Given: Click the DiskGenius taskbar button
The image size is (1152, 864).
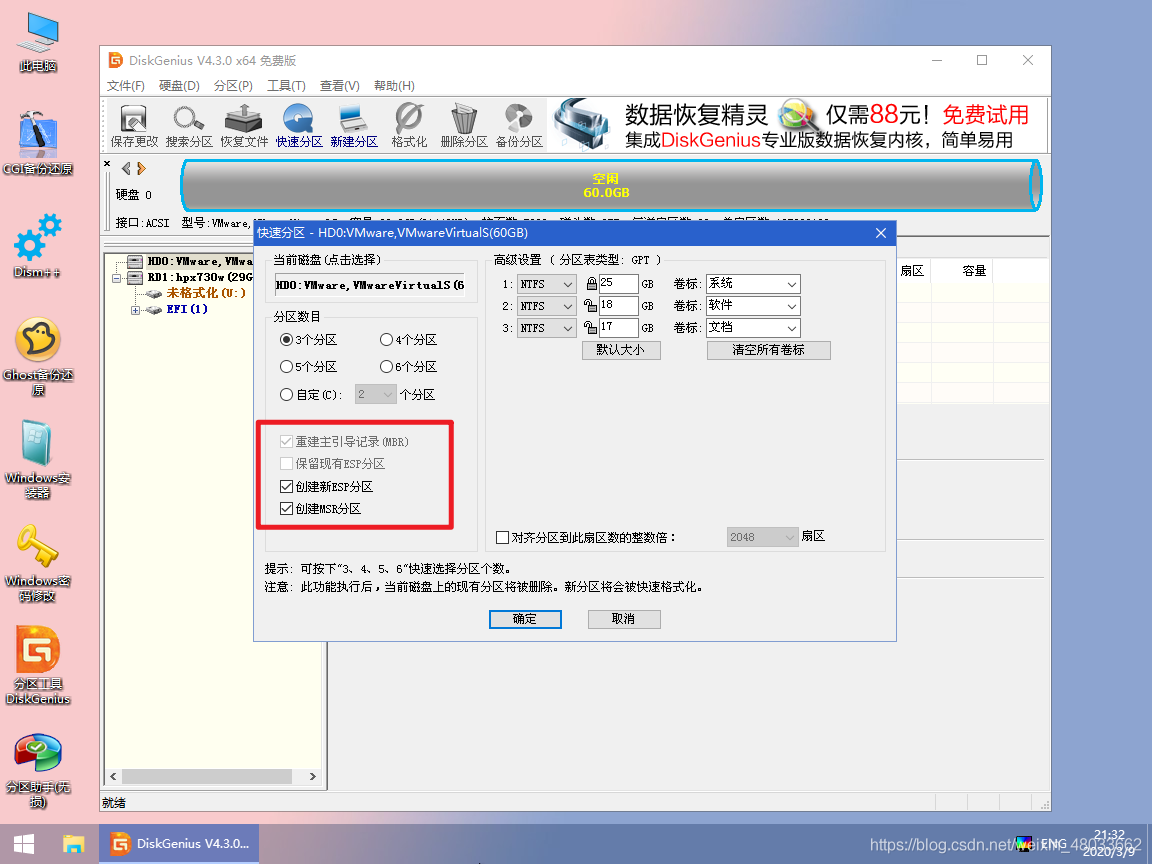Looking at the screenshot, I should [x=179, y=843].
